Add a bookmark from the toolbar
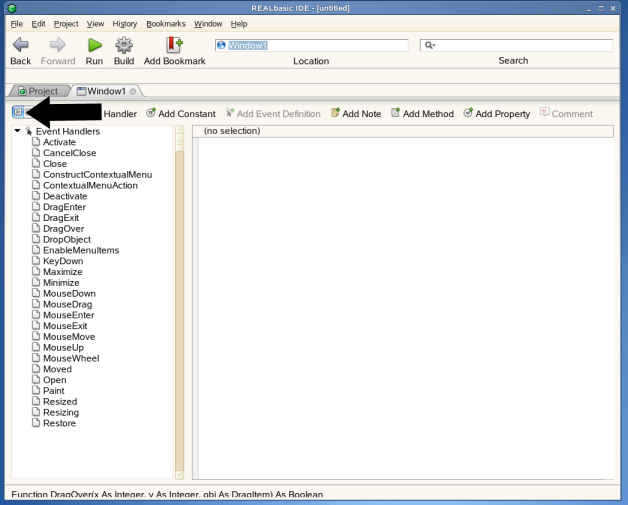The width and height of the screenshot is (628, 505). click(175, 51)
